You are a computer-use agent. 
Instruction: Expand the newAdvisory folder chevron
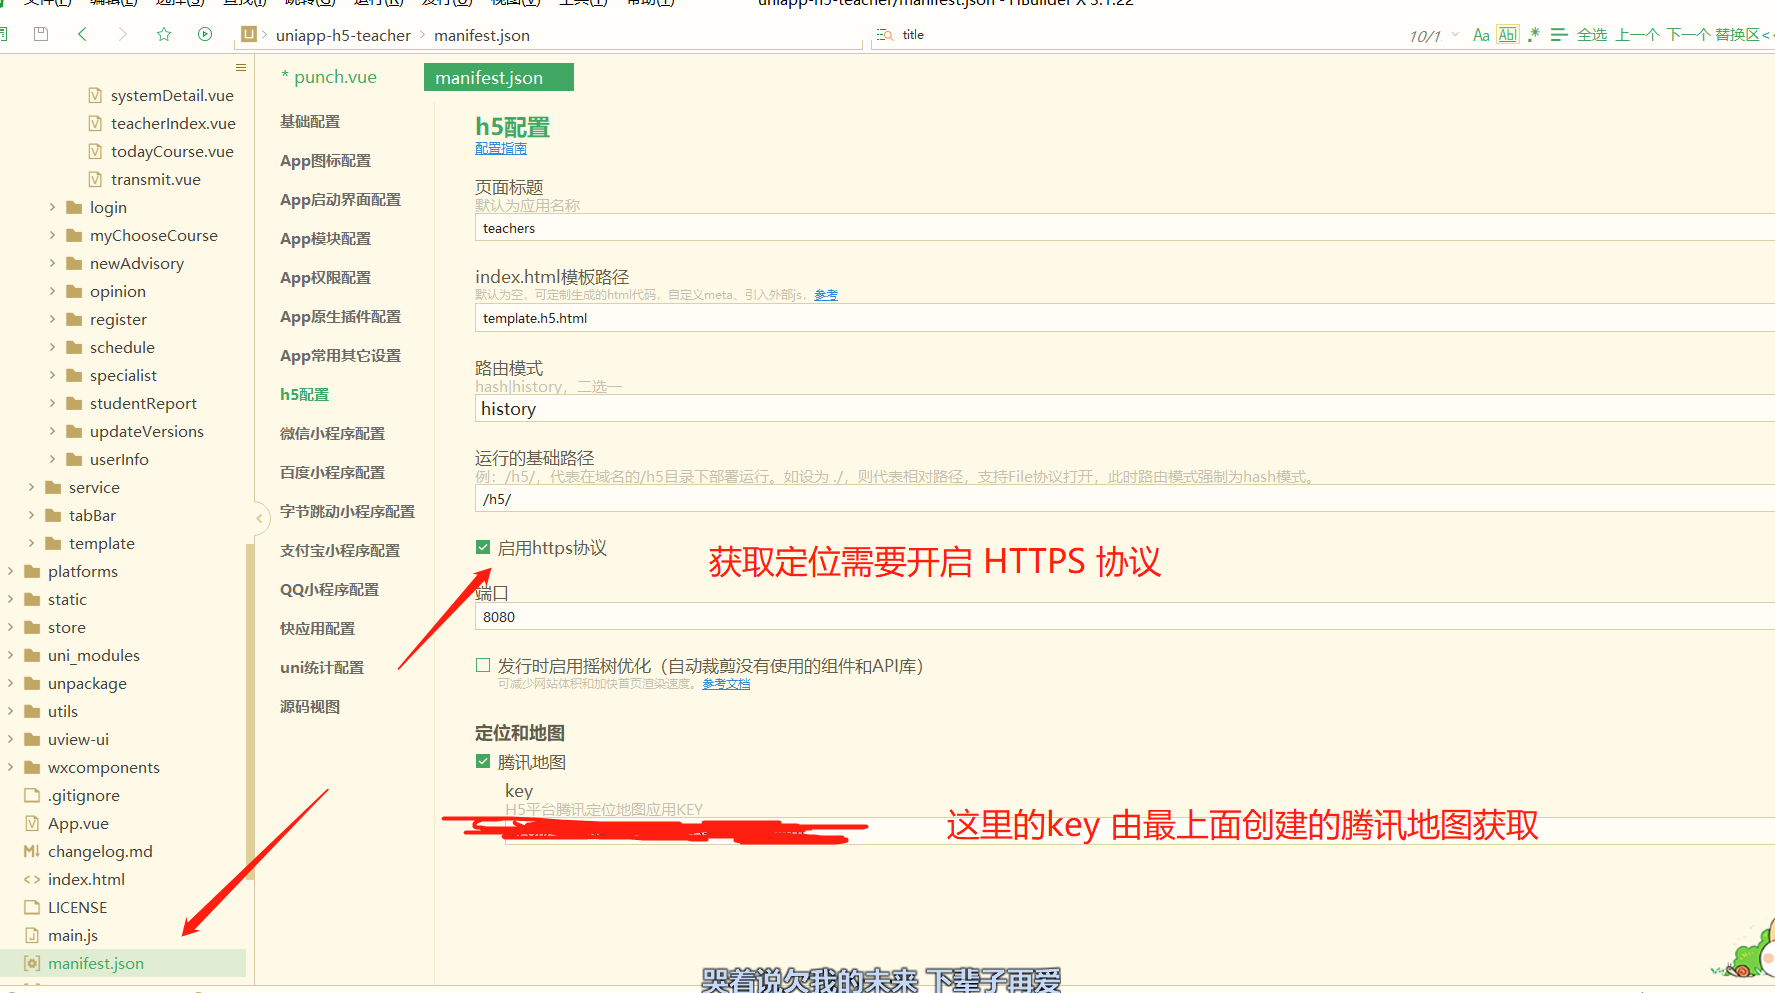tap(52, 263)
